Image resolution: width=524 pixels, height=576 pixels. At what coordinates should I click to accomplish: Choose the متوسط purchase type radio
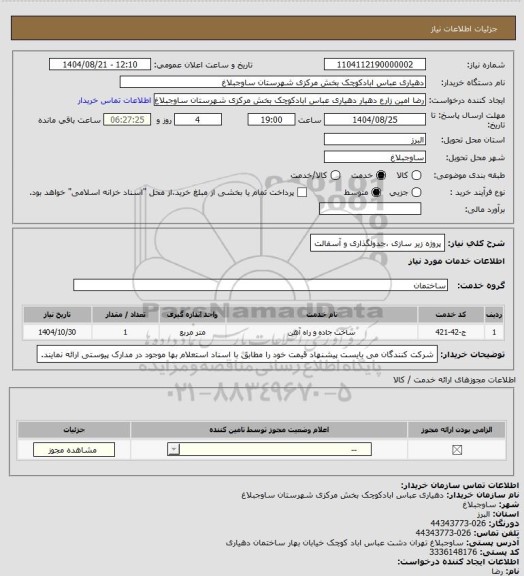coord(376,192)
